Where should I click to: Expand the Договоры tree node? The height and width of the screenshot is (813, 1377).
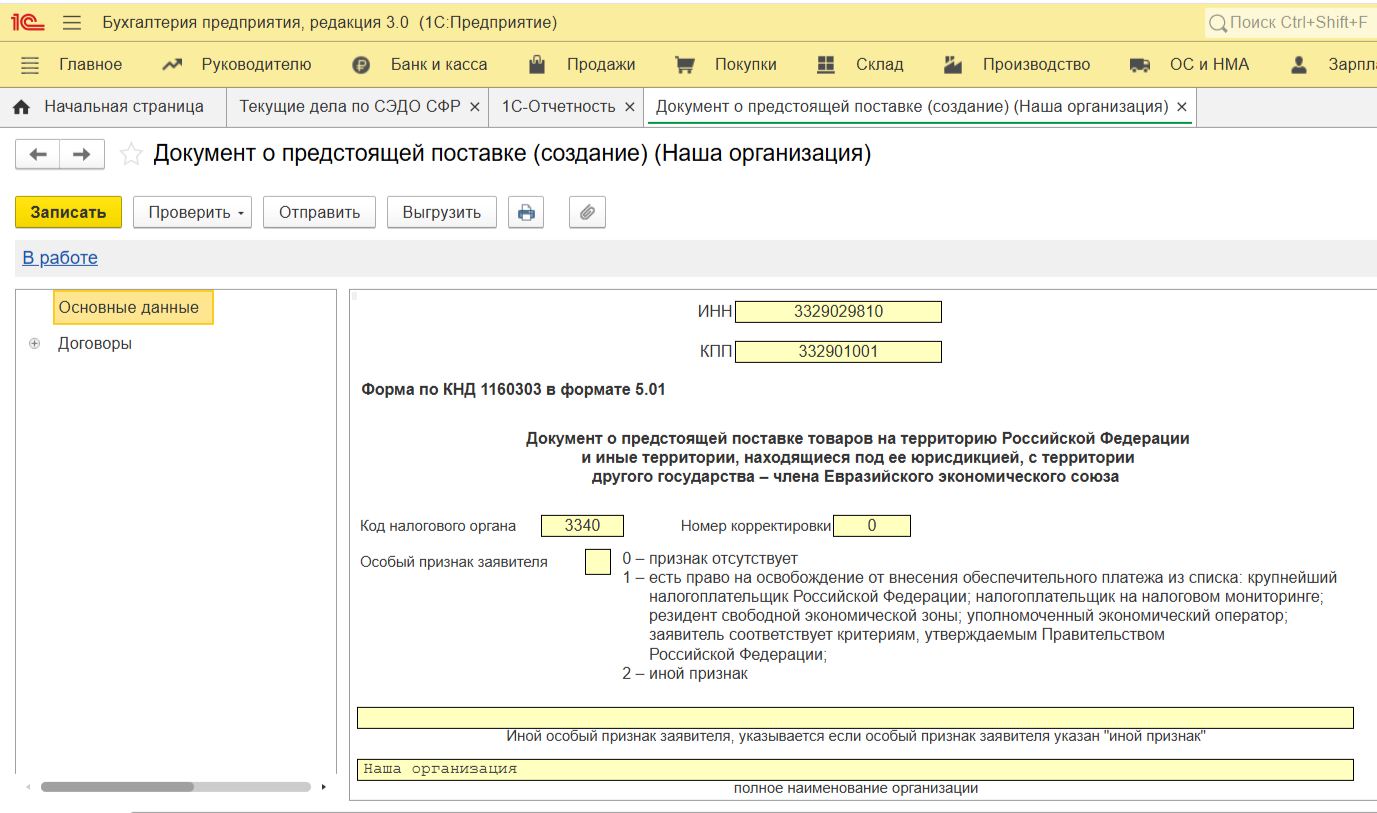point(35,344)
